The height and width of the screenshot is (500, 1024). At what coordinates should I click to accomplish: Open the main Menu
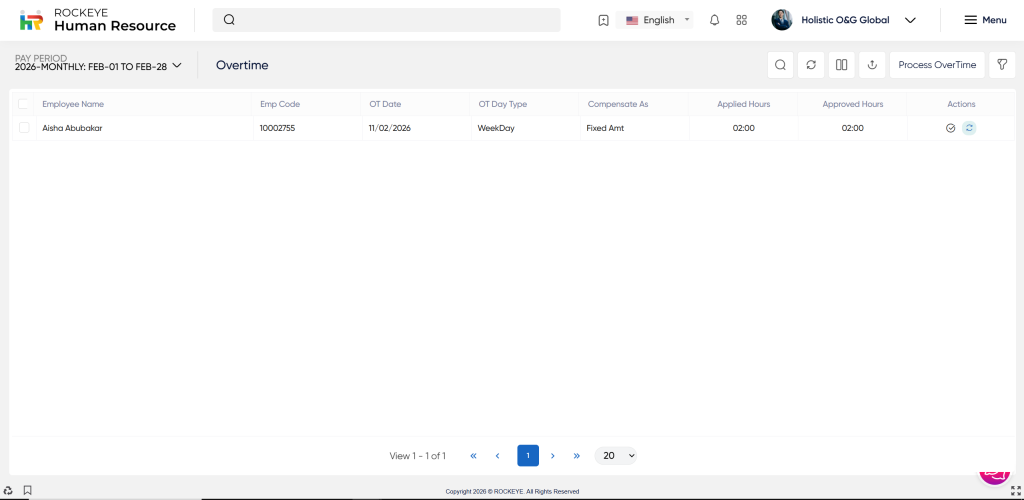985,20
